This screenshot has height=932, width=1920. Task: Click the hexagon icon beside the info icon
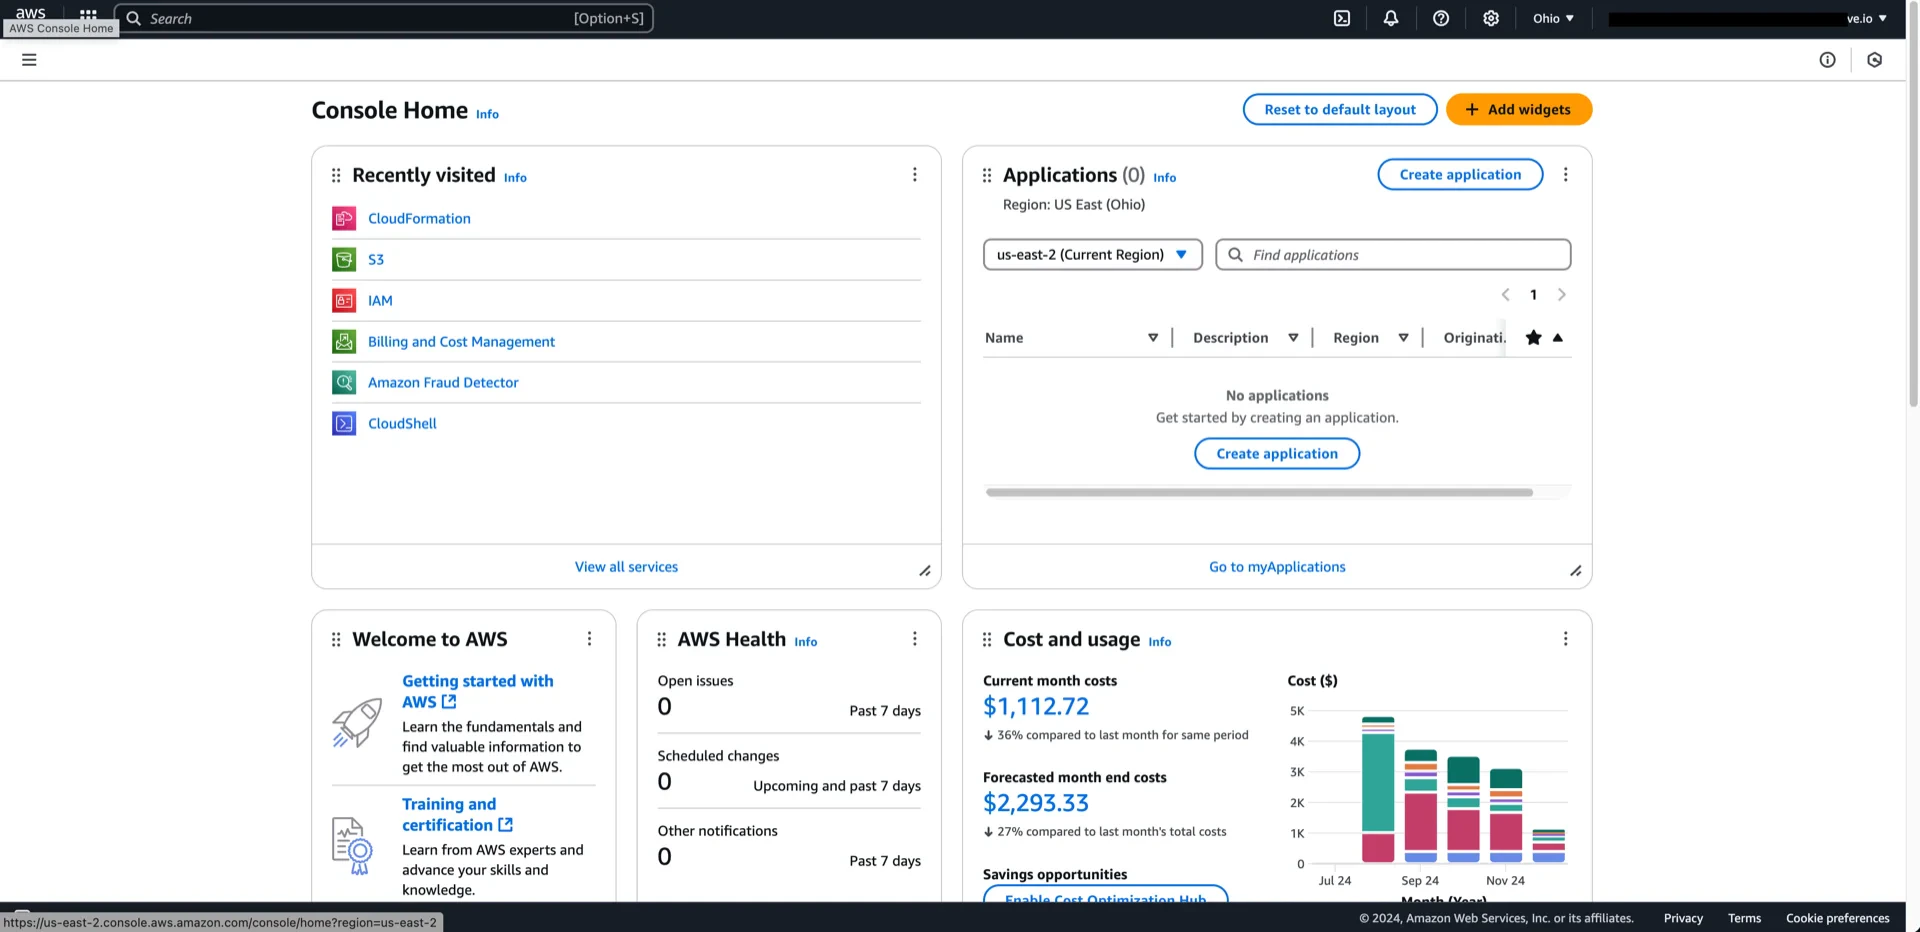[x=1875, y=60]
